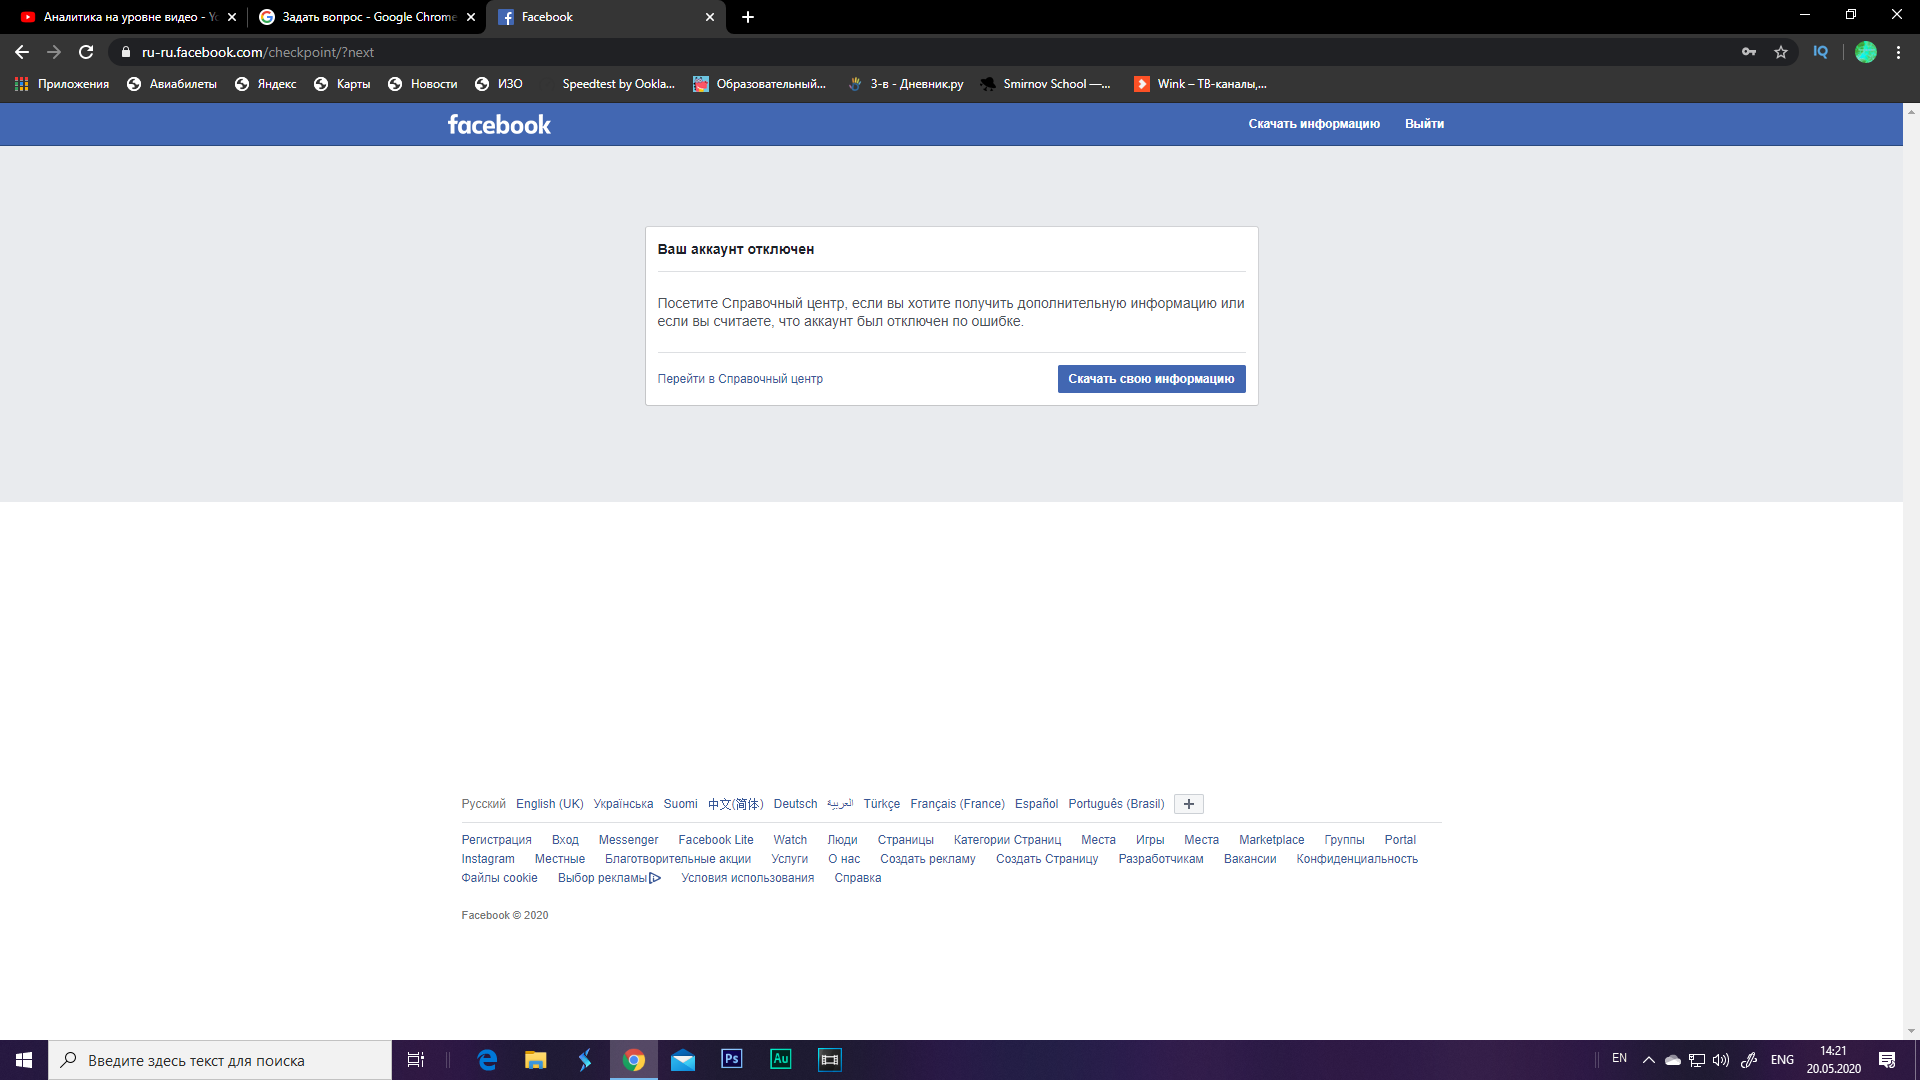This screenshot has width=1920, height=1080.
Task: Open the Справка footer link
Action: point(857,878)
